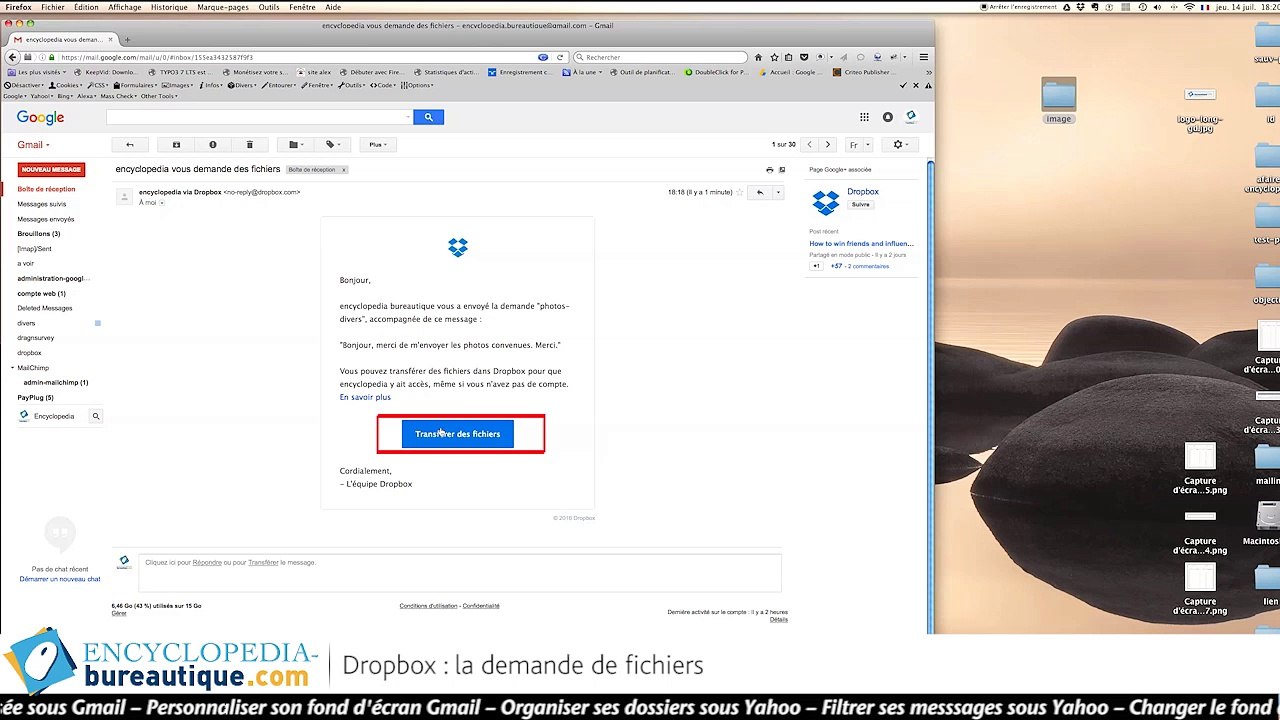1280x720 pixels.
Task: Open the Labels tag dropdown
Action: tap(332, 145)
